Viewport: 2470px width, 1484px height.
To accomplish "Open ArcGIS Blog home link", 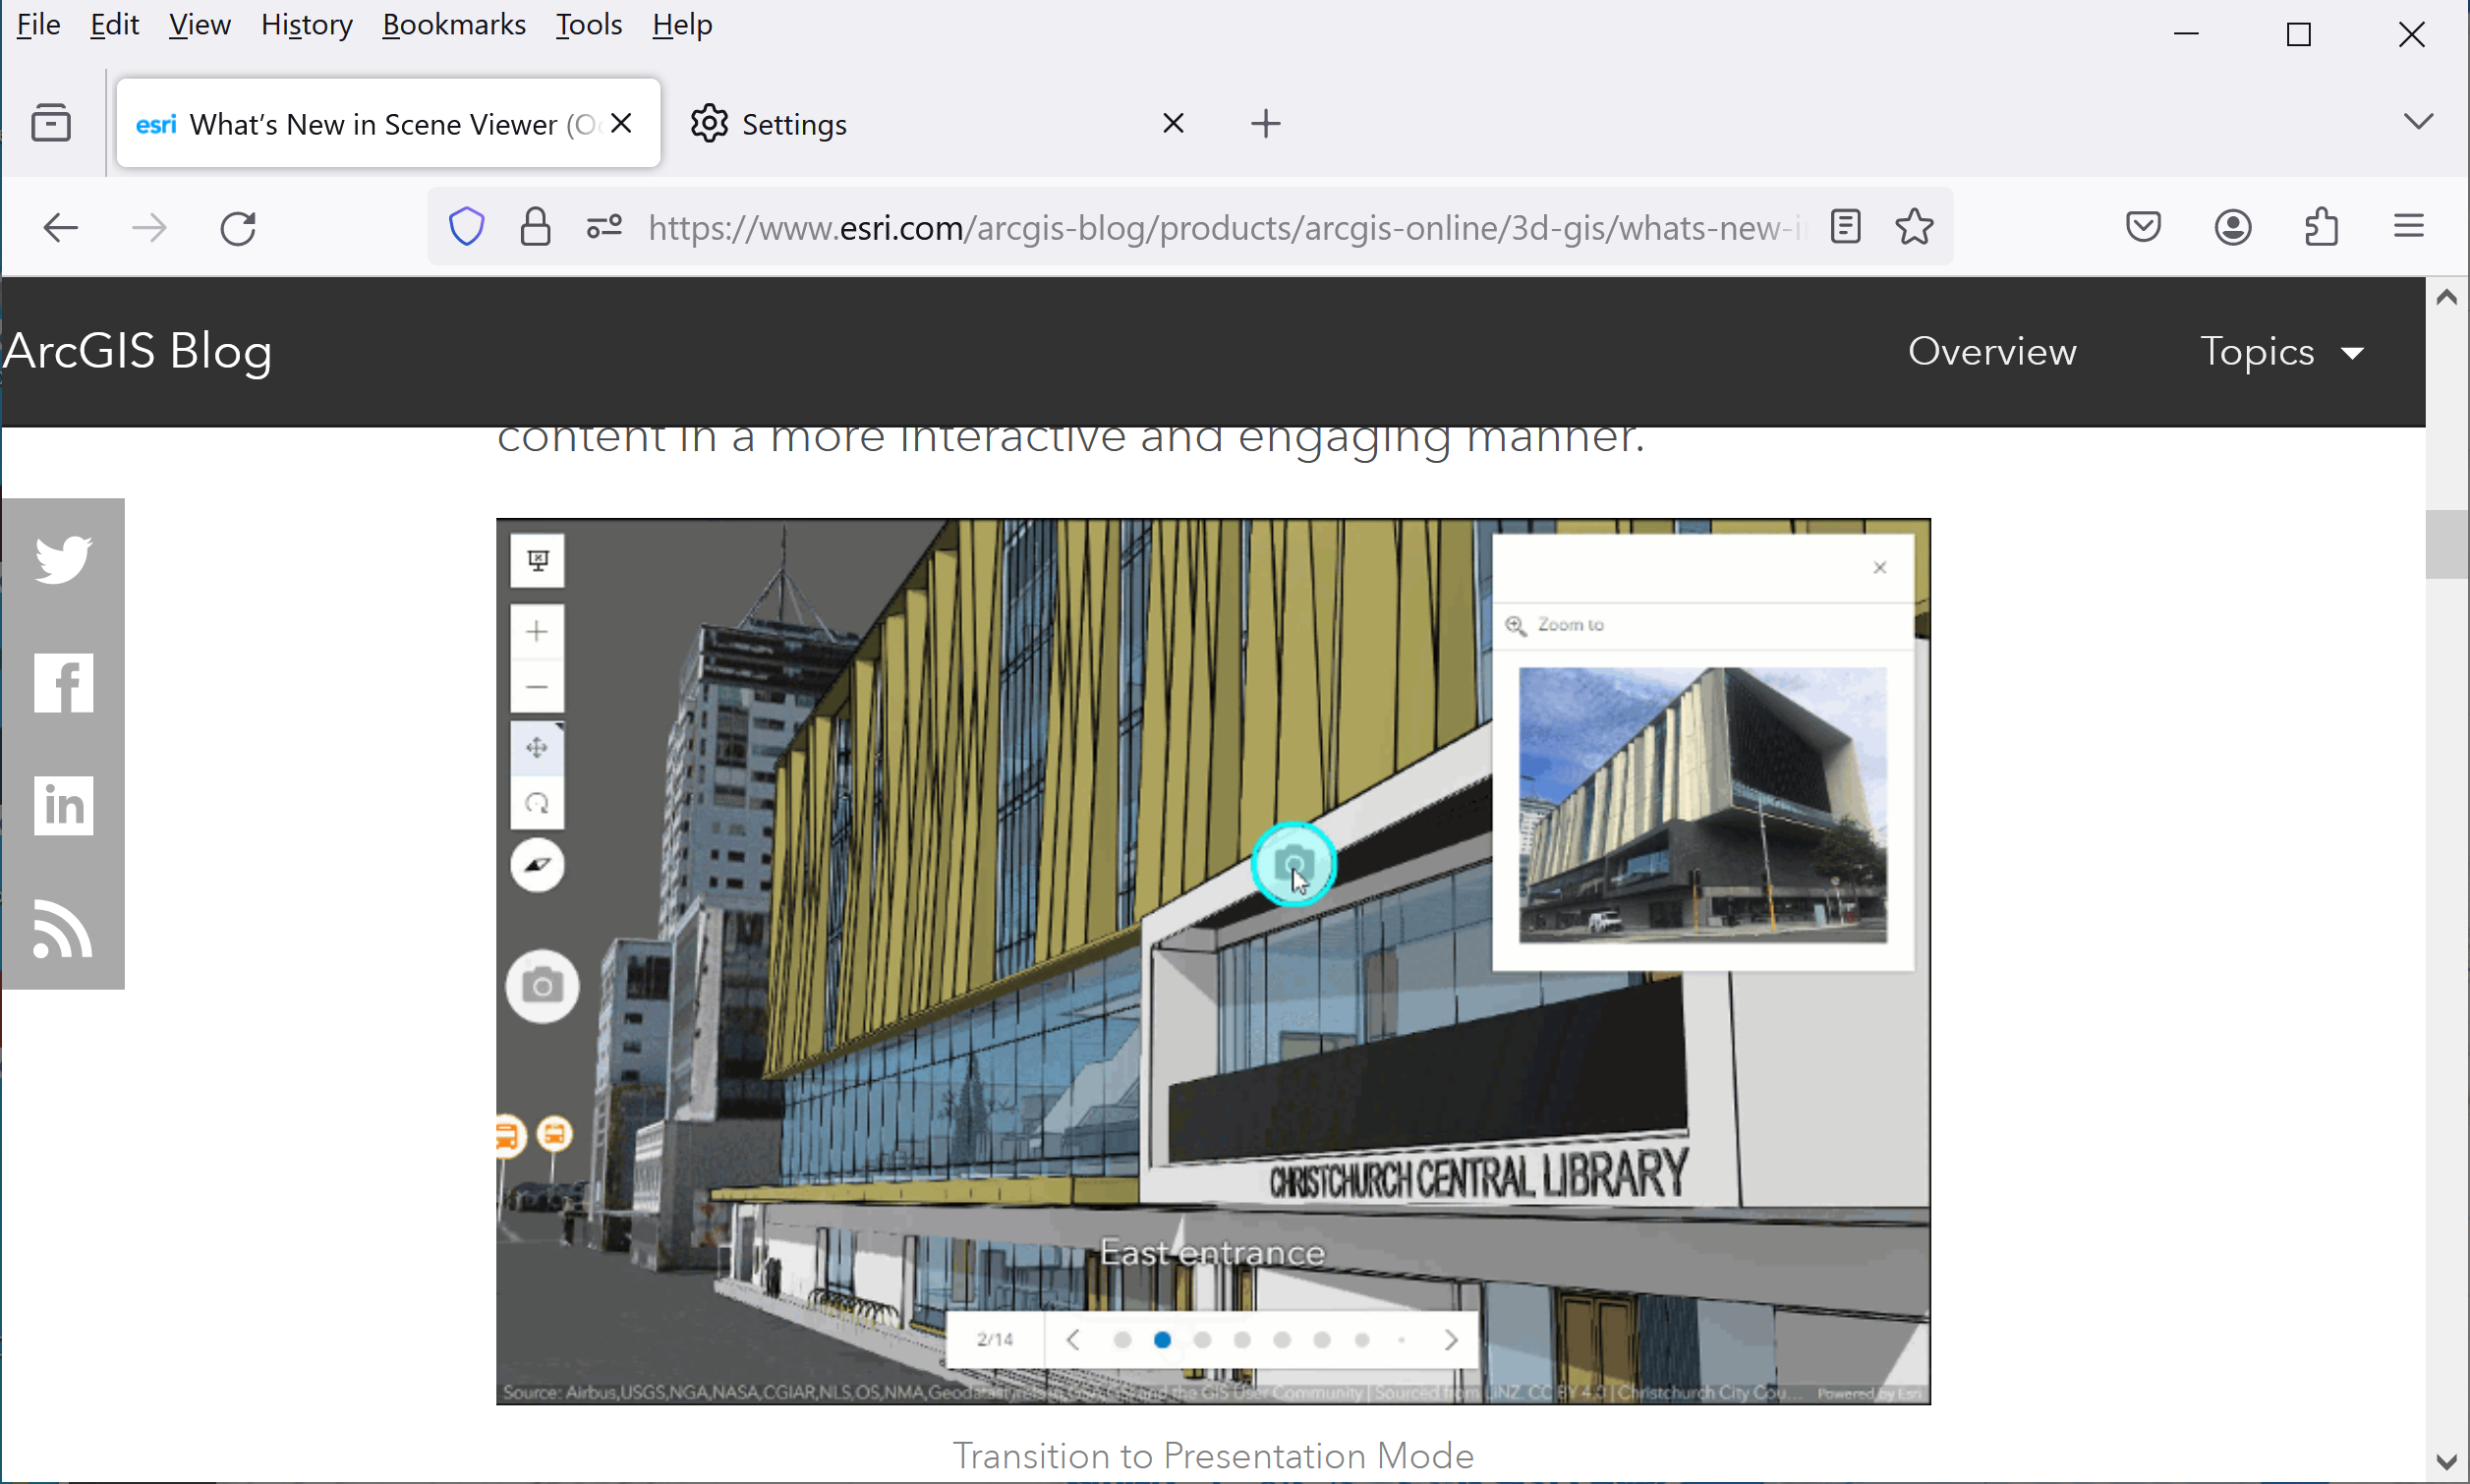I will (x=137, y=352).
